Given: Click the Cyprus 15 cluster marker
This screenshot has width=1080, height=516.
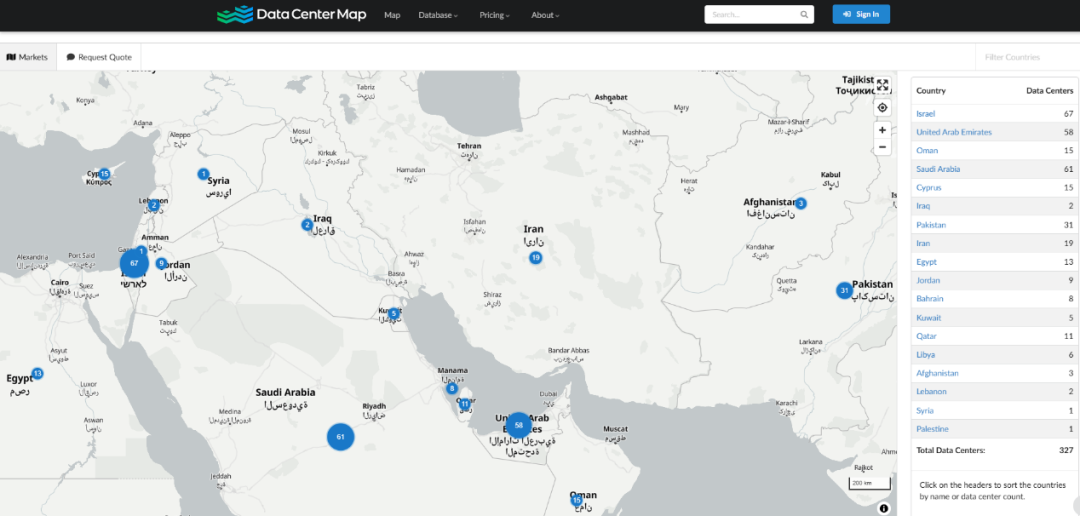Looking at the screenshot, I should click(104, 174).
